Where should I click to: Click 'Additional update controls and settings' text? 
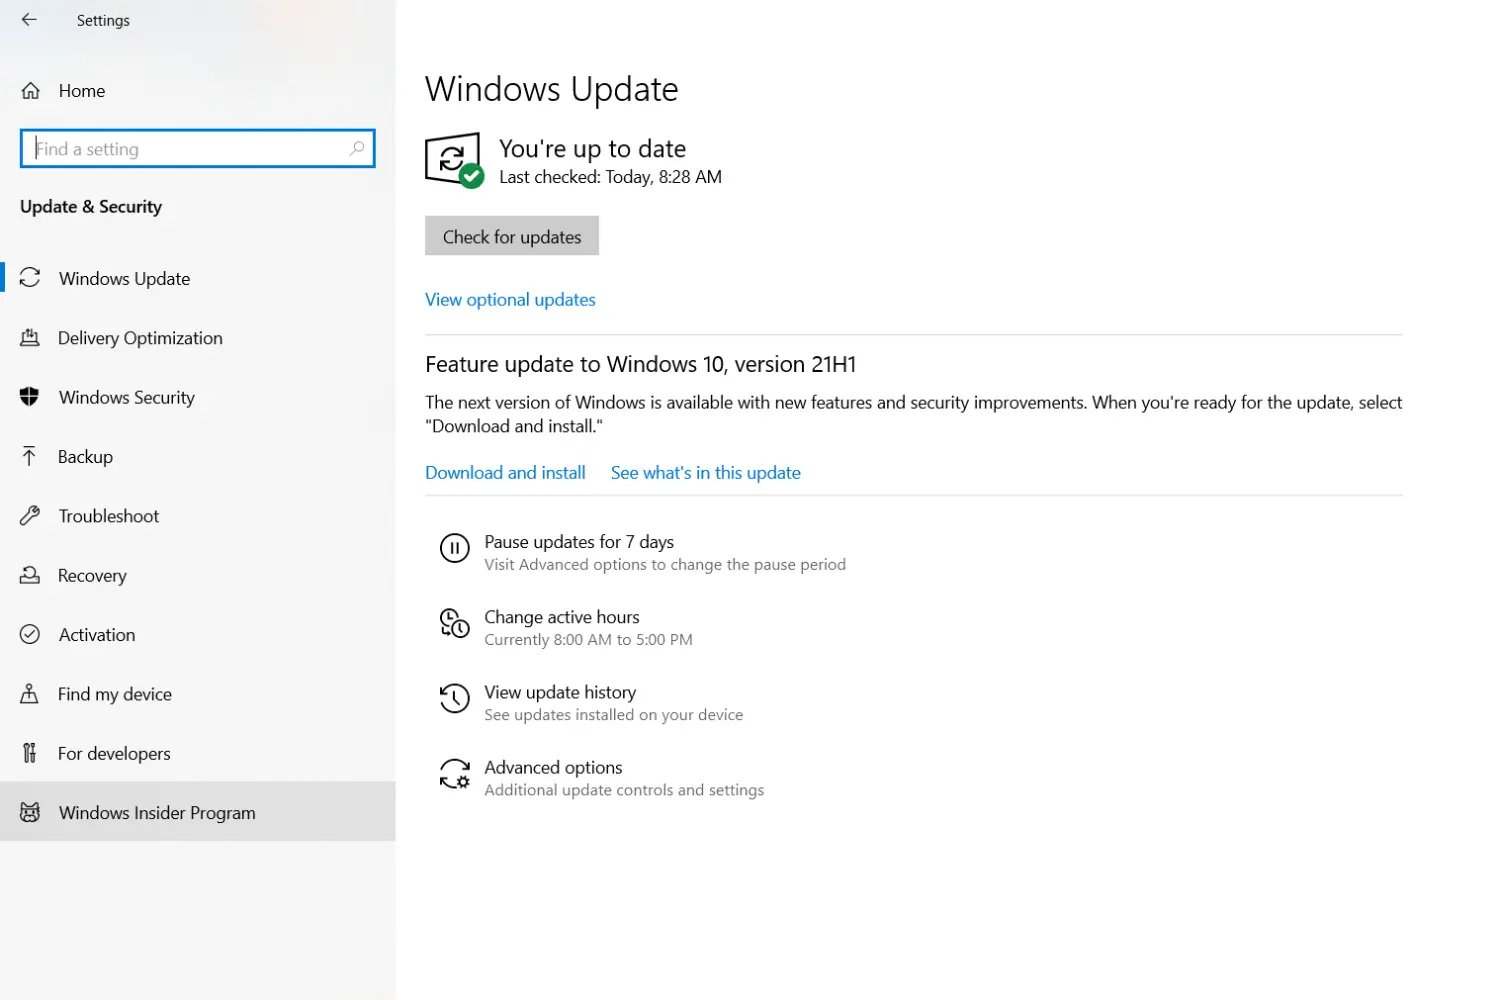pos(624,790)
